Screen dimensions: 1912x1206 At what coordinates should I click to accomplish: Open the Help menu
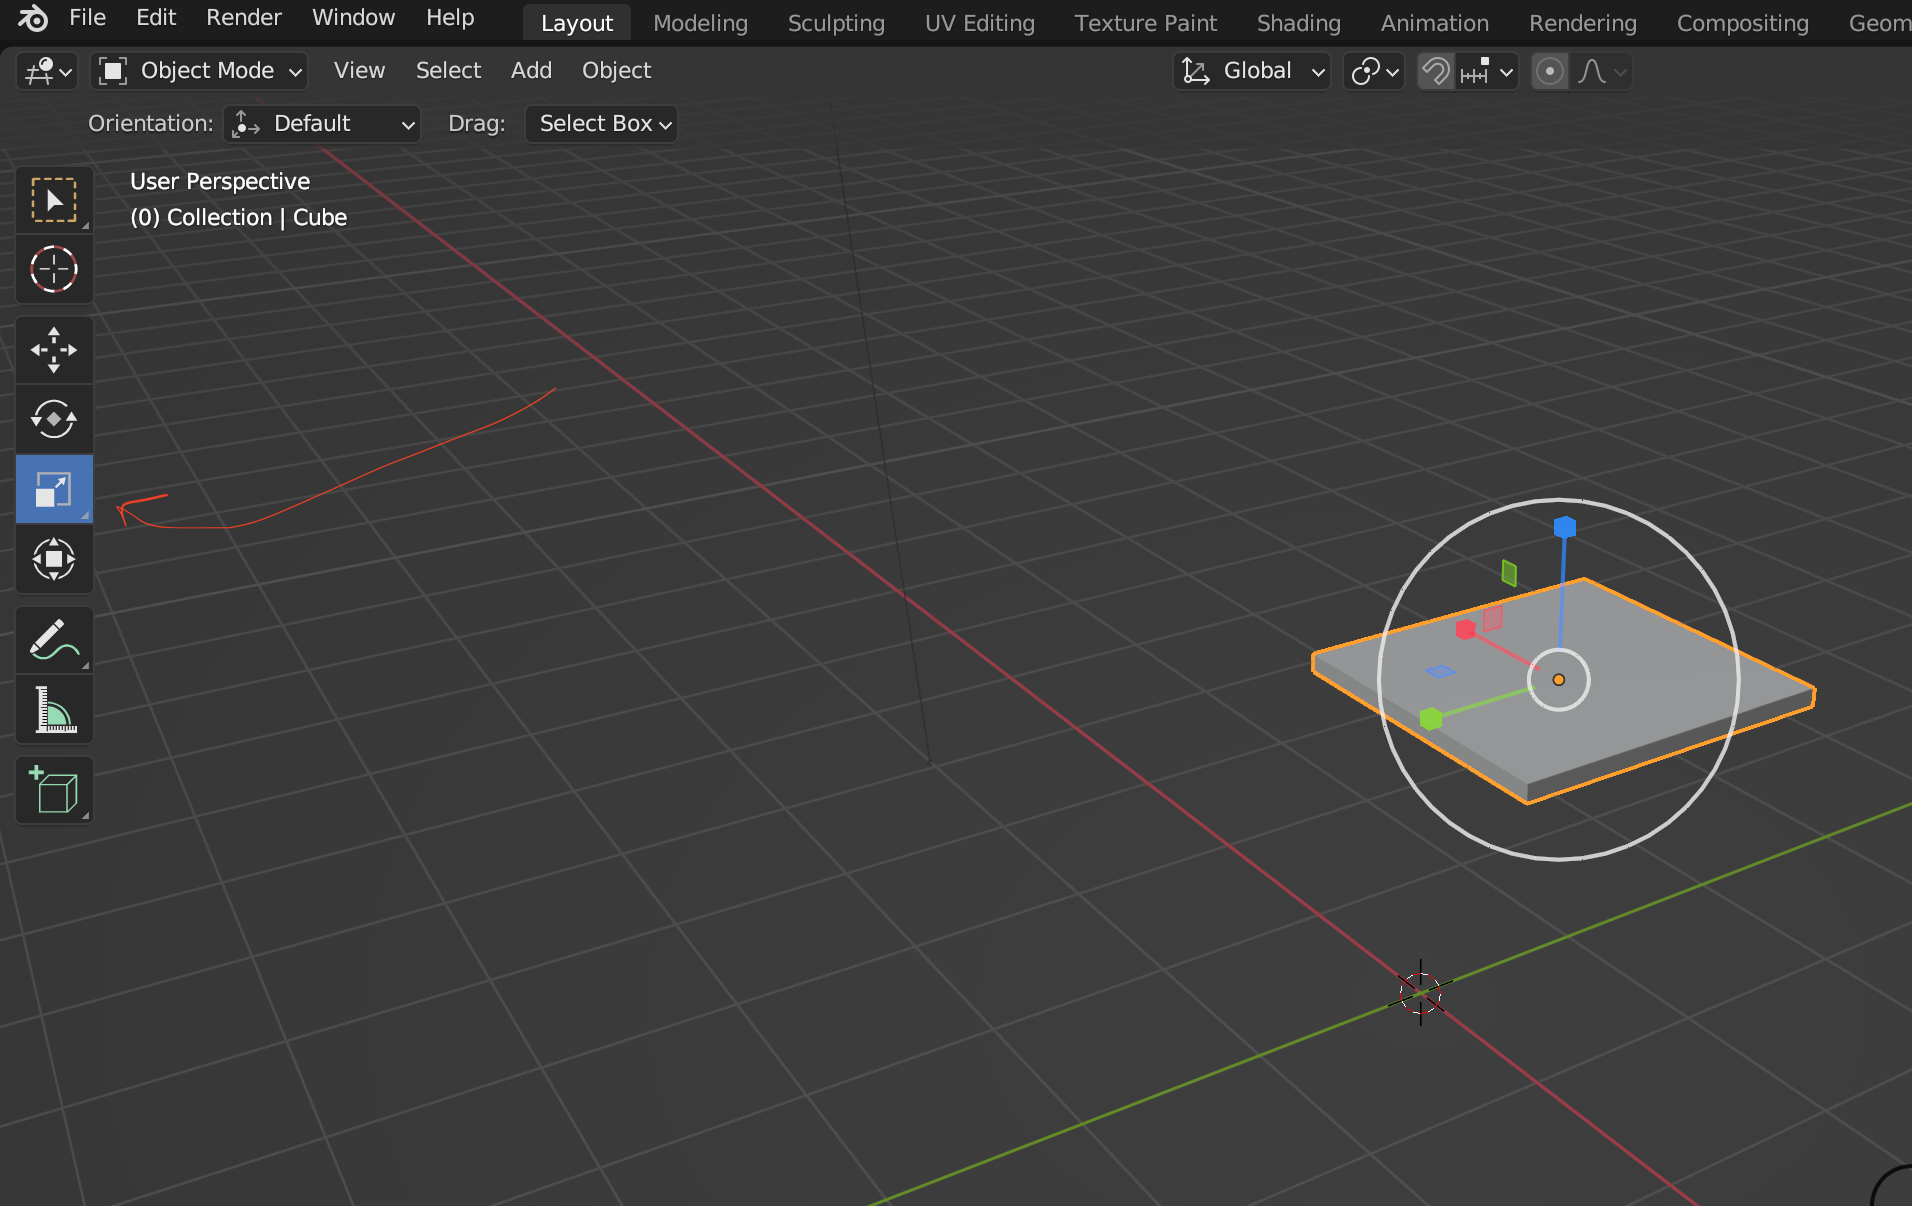click(x=450, y=18)
